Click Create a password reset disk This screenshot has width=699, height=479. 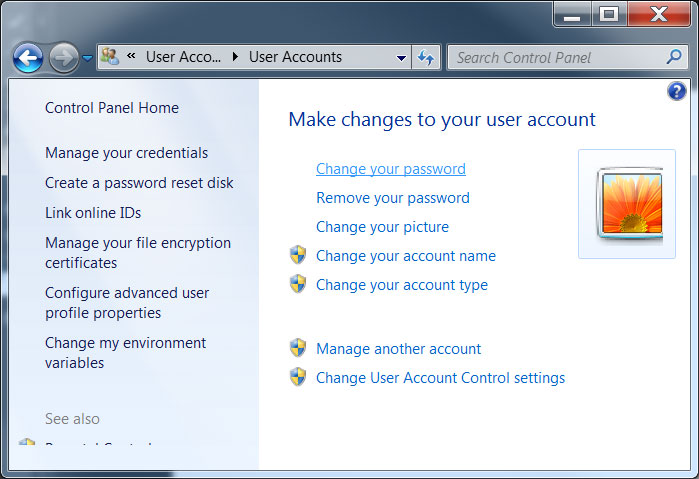[139, 183]
